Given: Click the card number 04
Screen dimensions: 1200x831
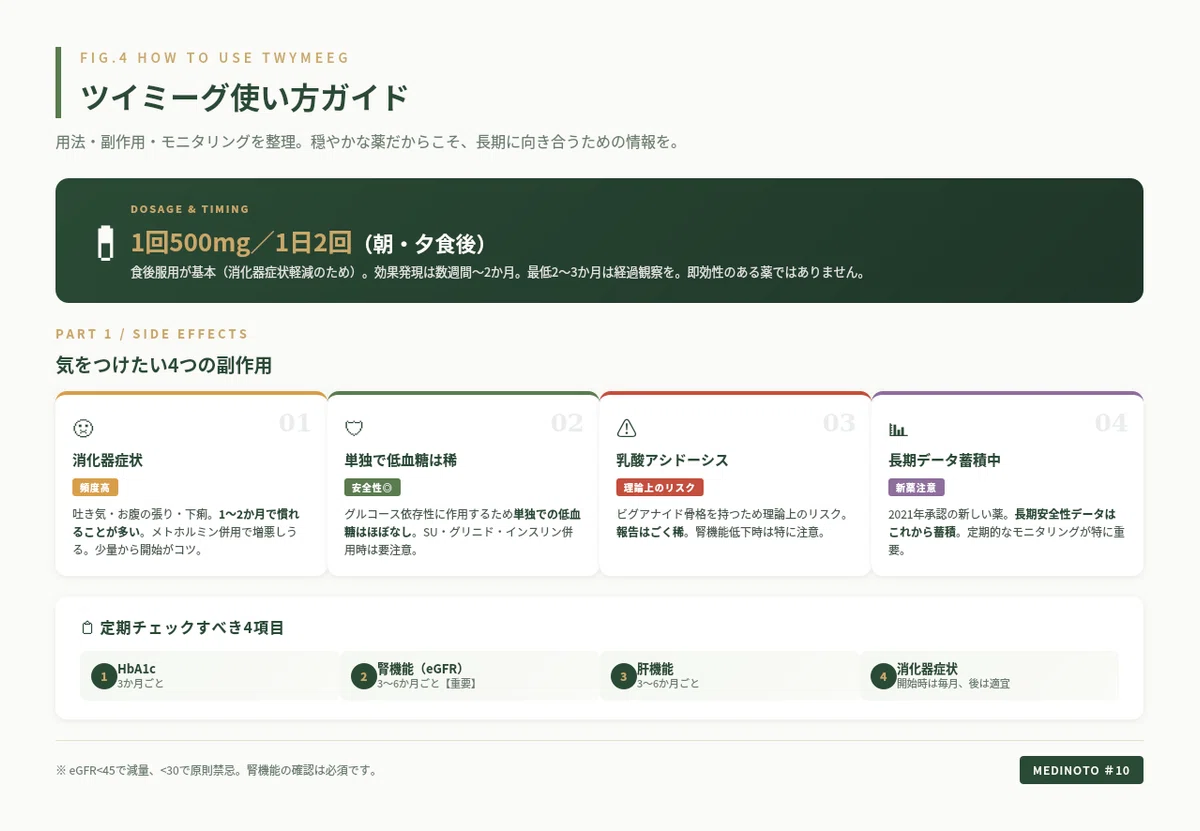Looking at the screenshot, I should pos(1111,423).
